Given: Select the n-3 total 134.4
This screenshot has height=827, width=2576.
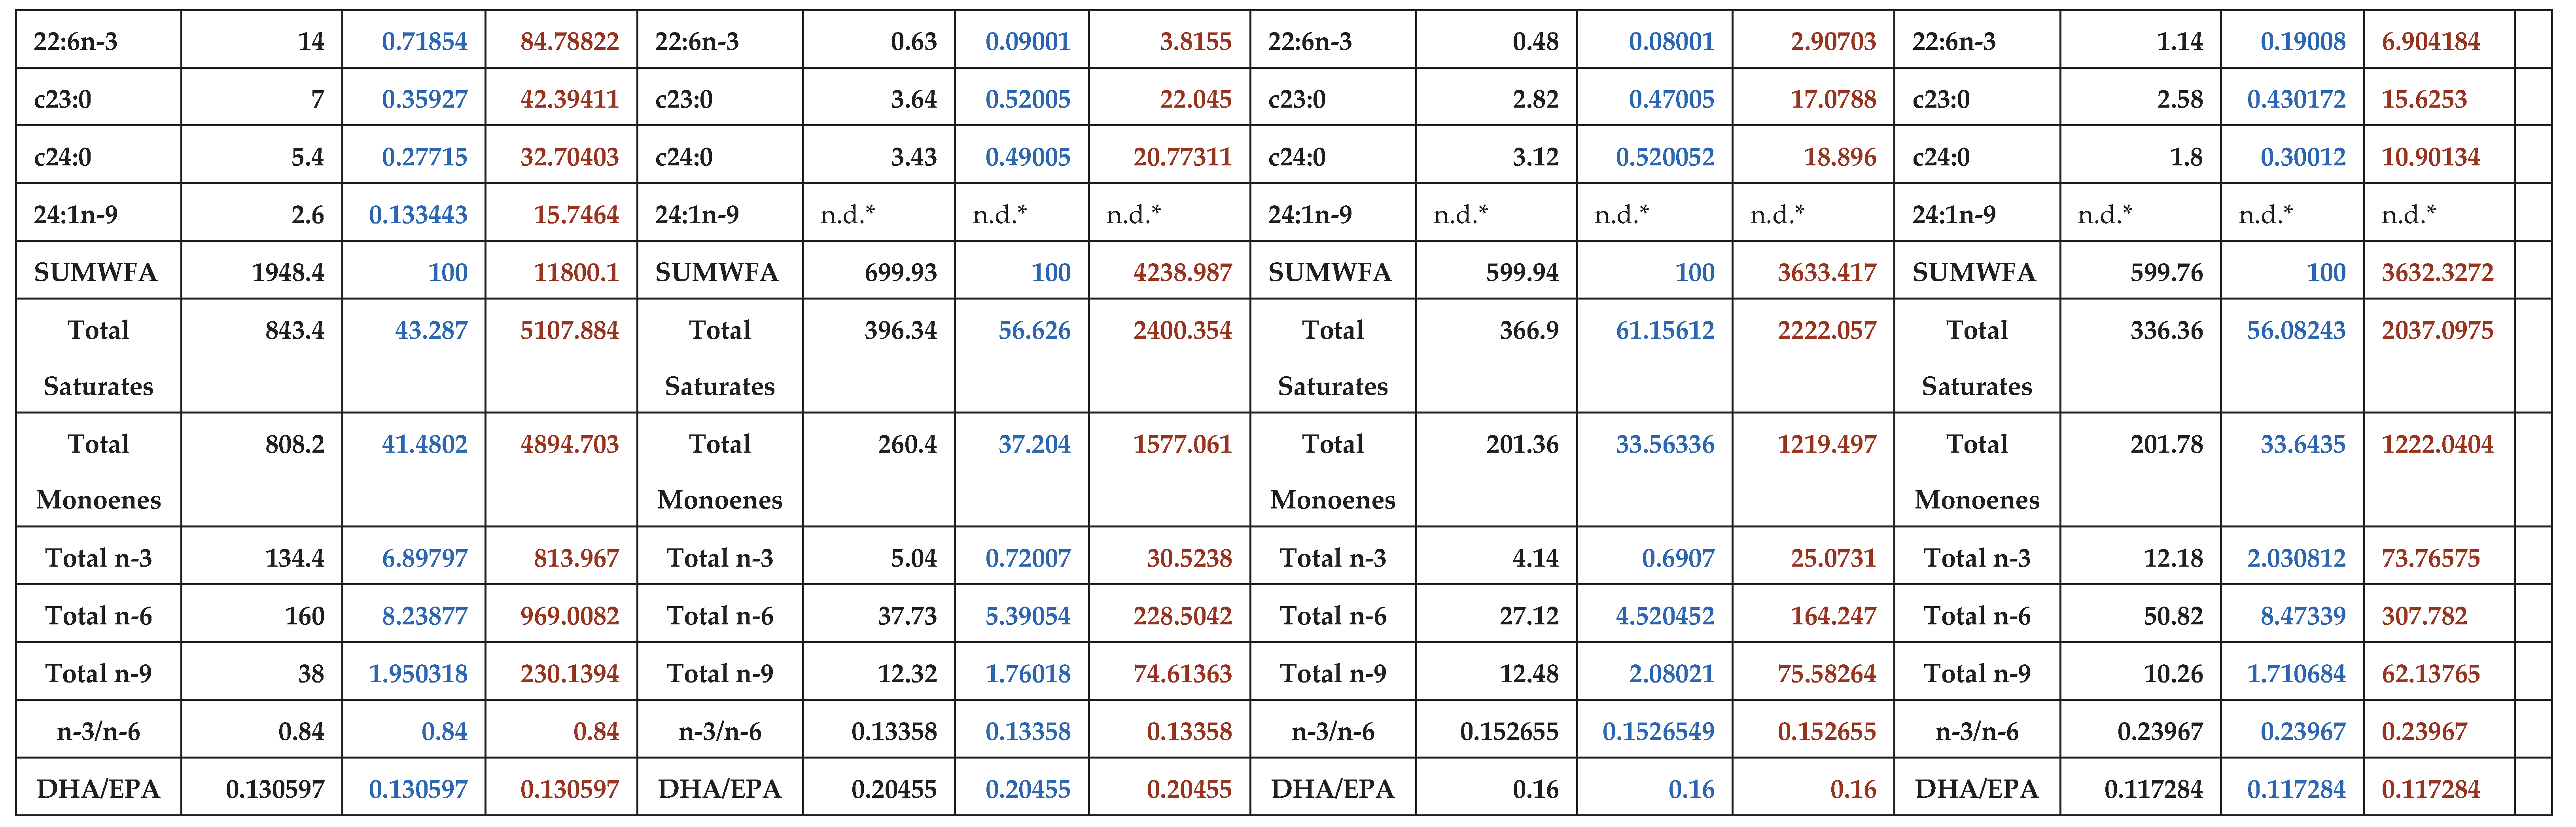Looking at the screenshot, I should click(294, 558).
